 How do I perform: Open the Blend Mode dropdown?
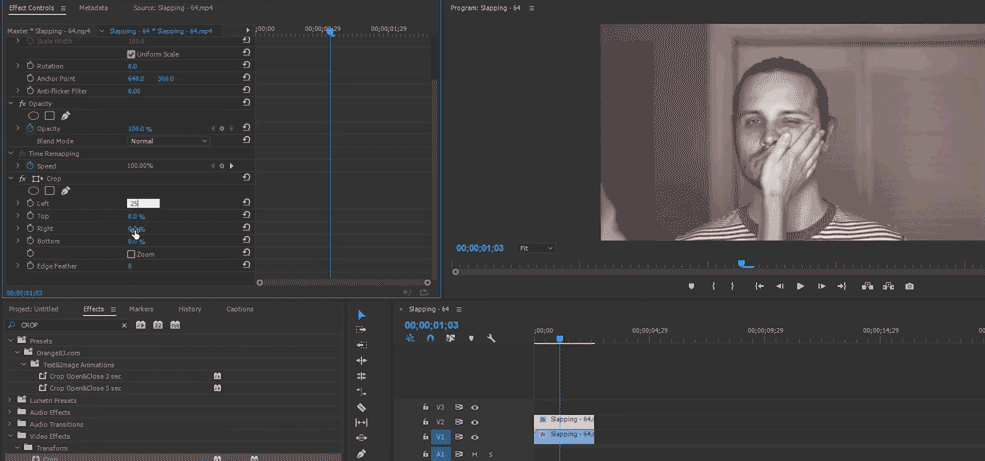[168, 141]
